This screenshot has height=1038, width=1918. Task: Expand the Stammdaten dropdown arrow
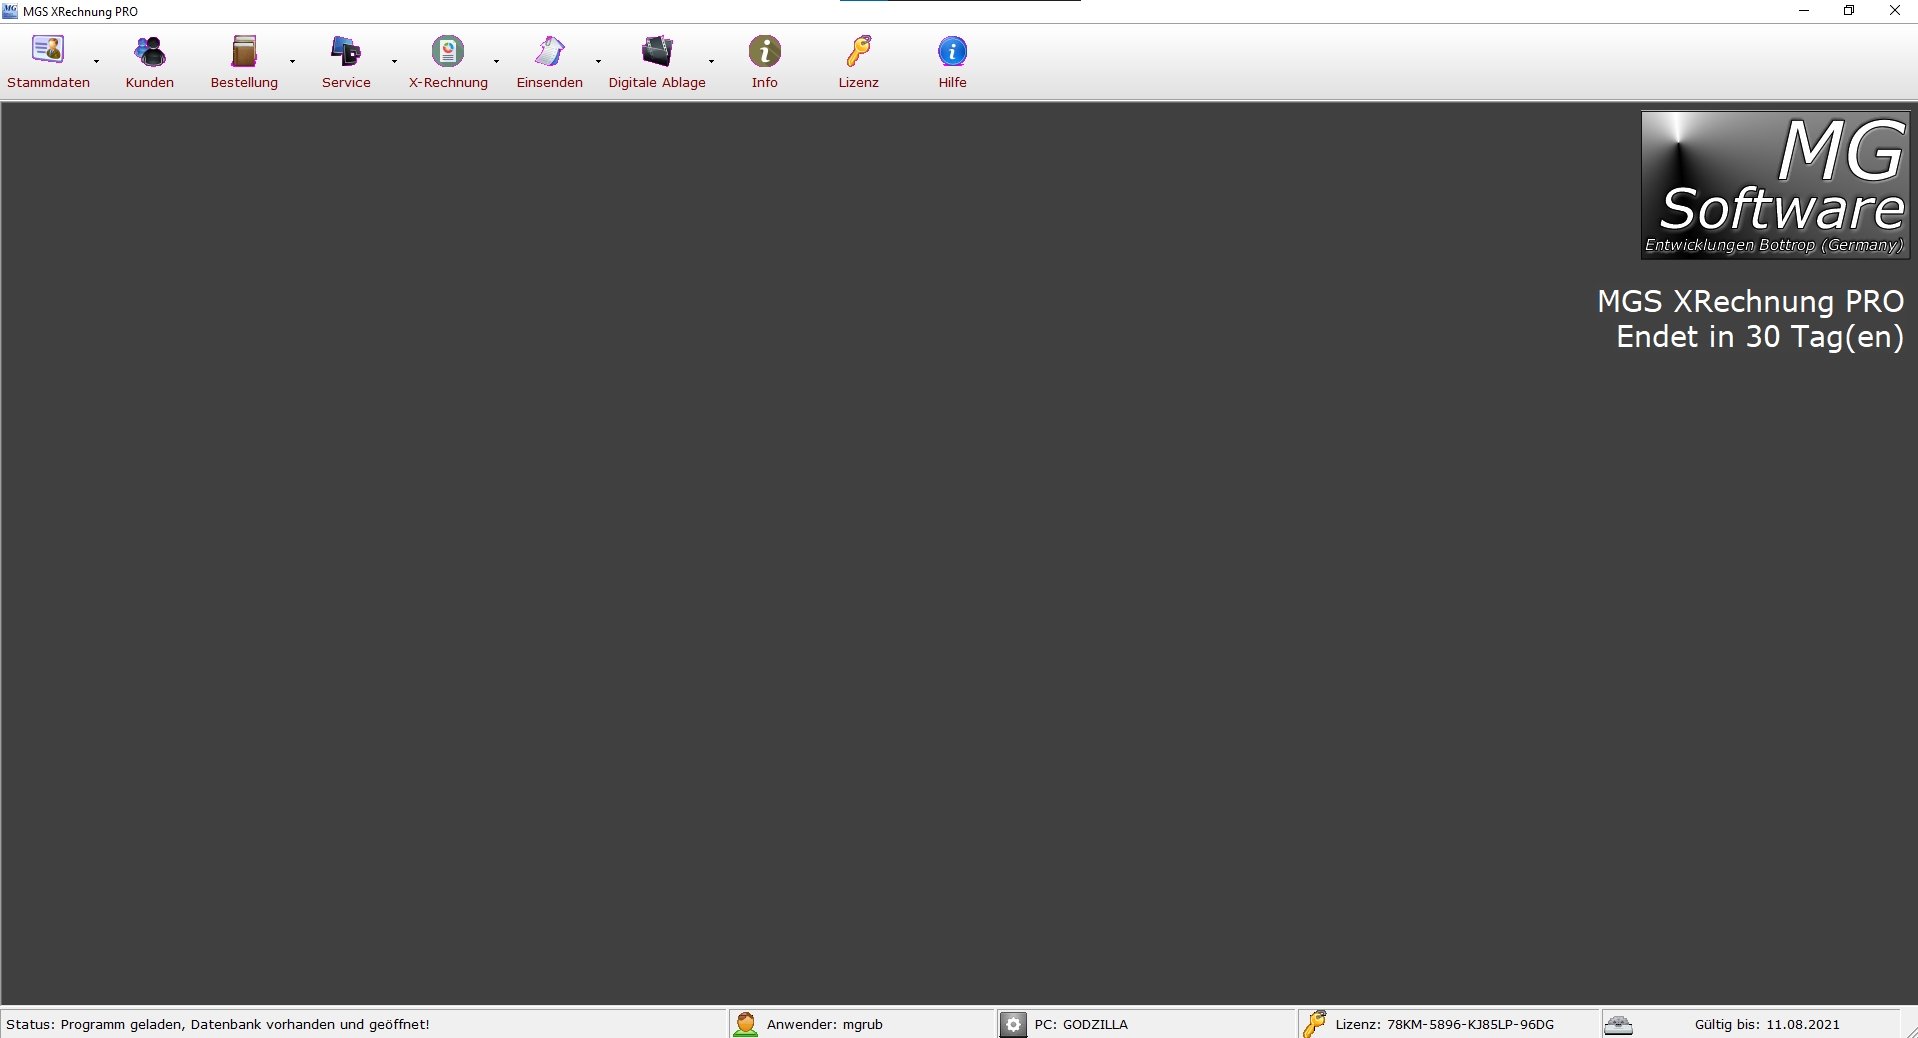pyautogui.click(x=97, y=62)
